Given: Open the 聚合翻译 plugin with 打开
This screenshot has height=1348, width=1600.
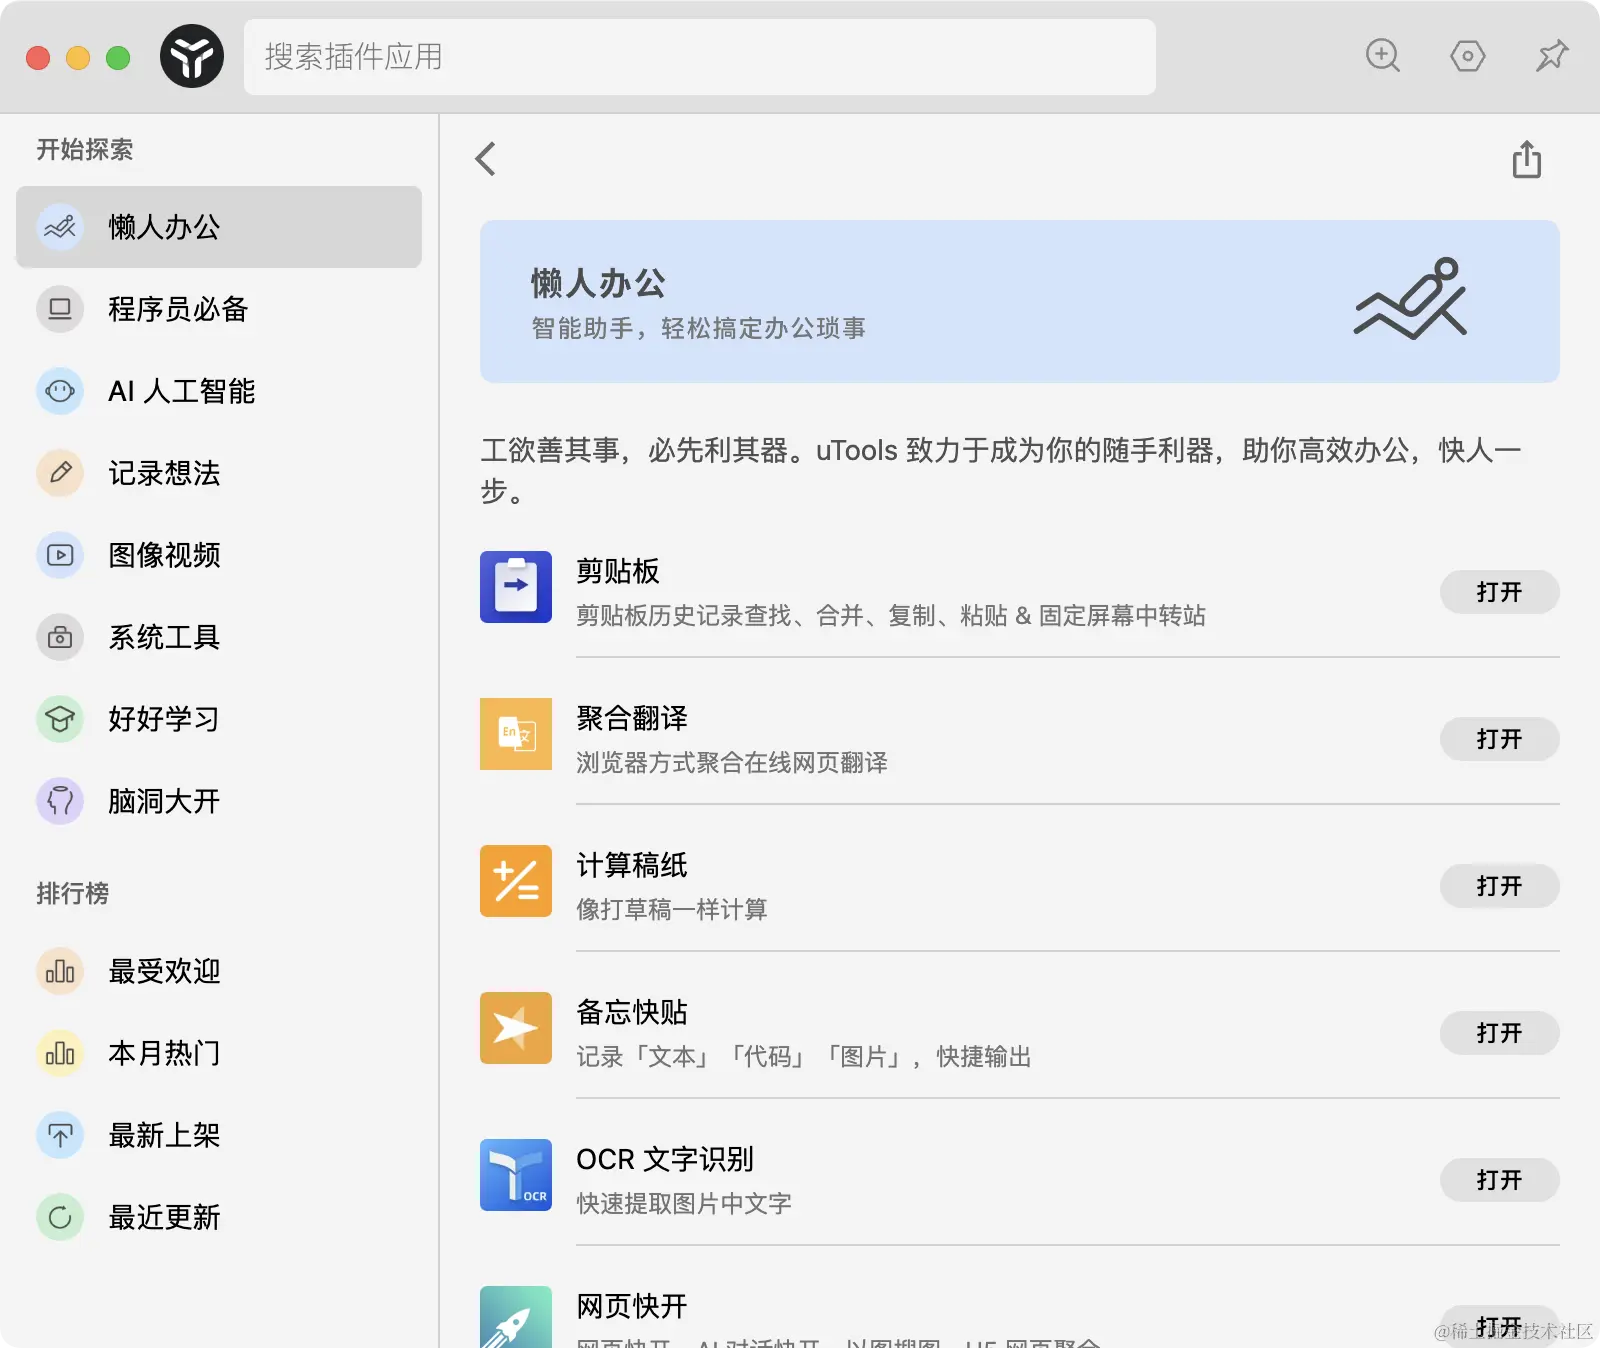Looking at the screenshot, I should (x=1499, y=739).
